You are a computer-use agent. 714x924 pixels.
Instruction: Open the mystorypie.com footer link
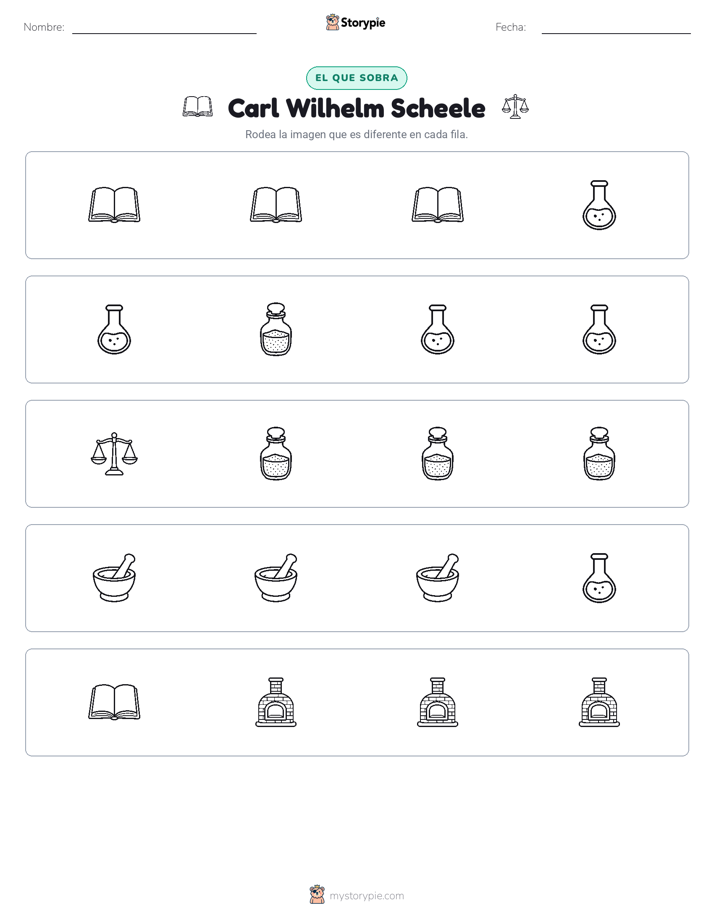pyautogui.click(x=357, y=895)
